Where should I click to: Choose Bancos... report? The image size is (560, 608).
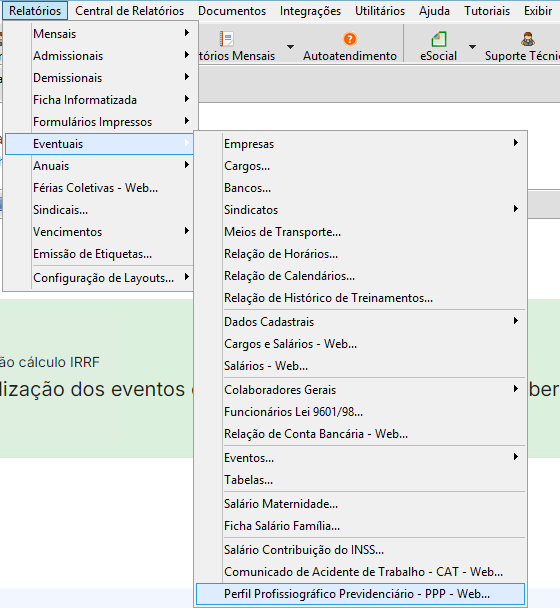[x=360, y=188]
